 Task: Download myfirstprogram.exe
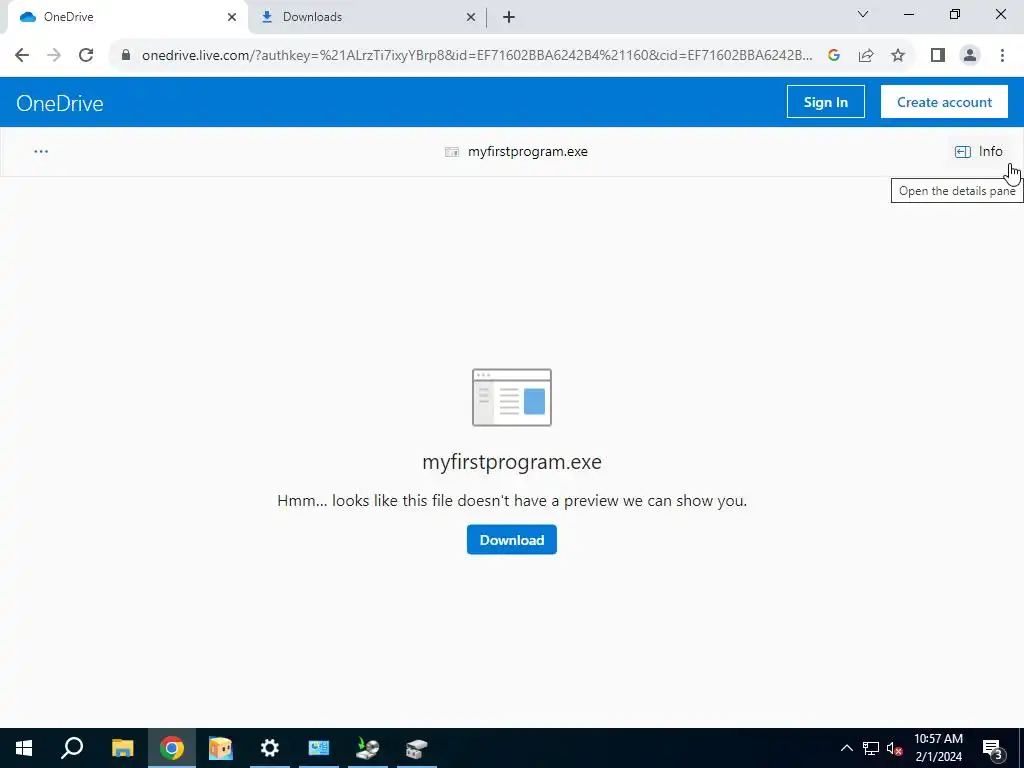click(512, 539)
